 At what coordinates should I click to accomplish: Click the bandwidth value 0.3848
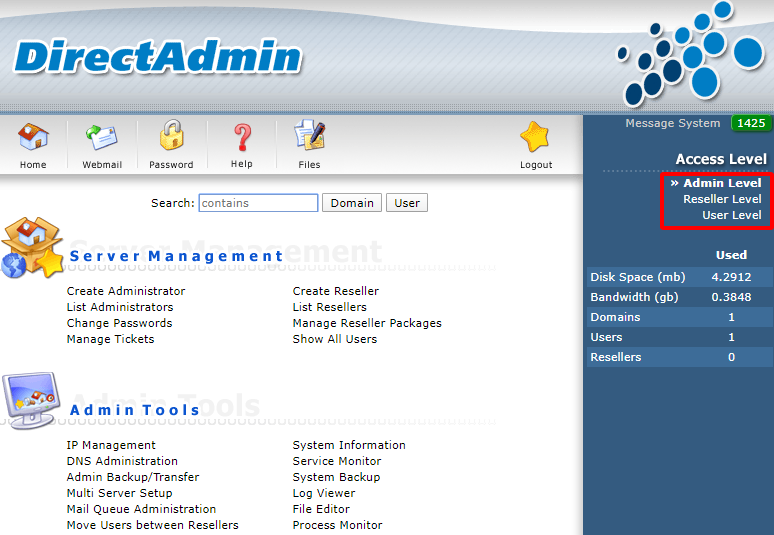731,297
